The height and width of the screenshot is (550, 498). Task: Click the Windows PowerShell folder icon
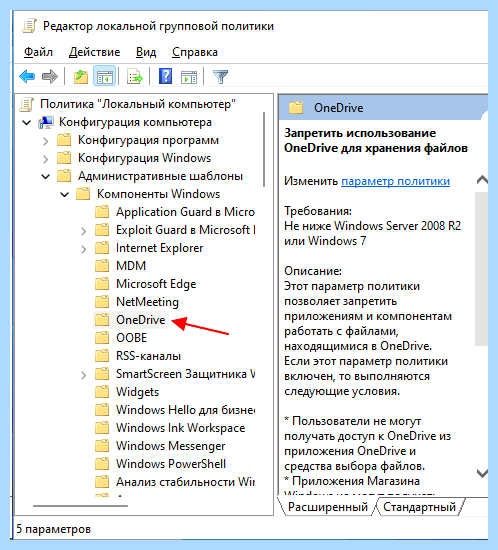[102, 463]
